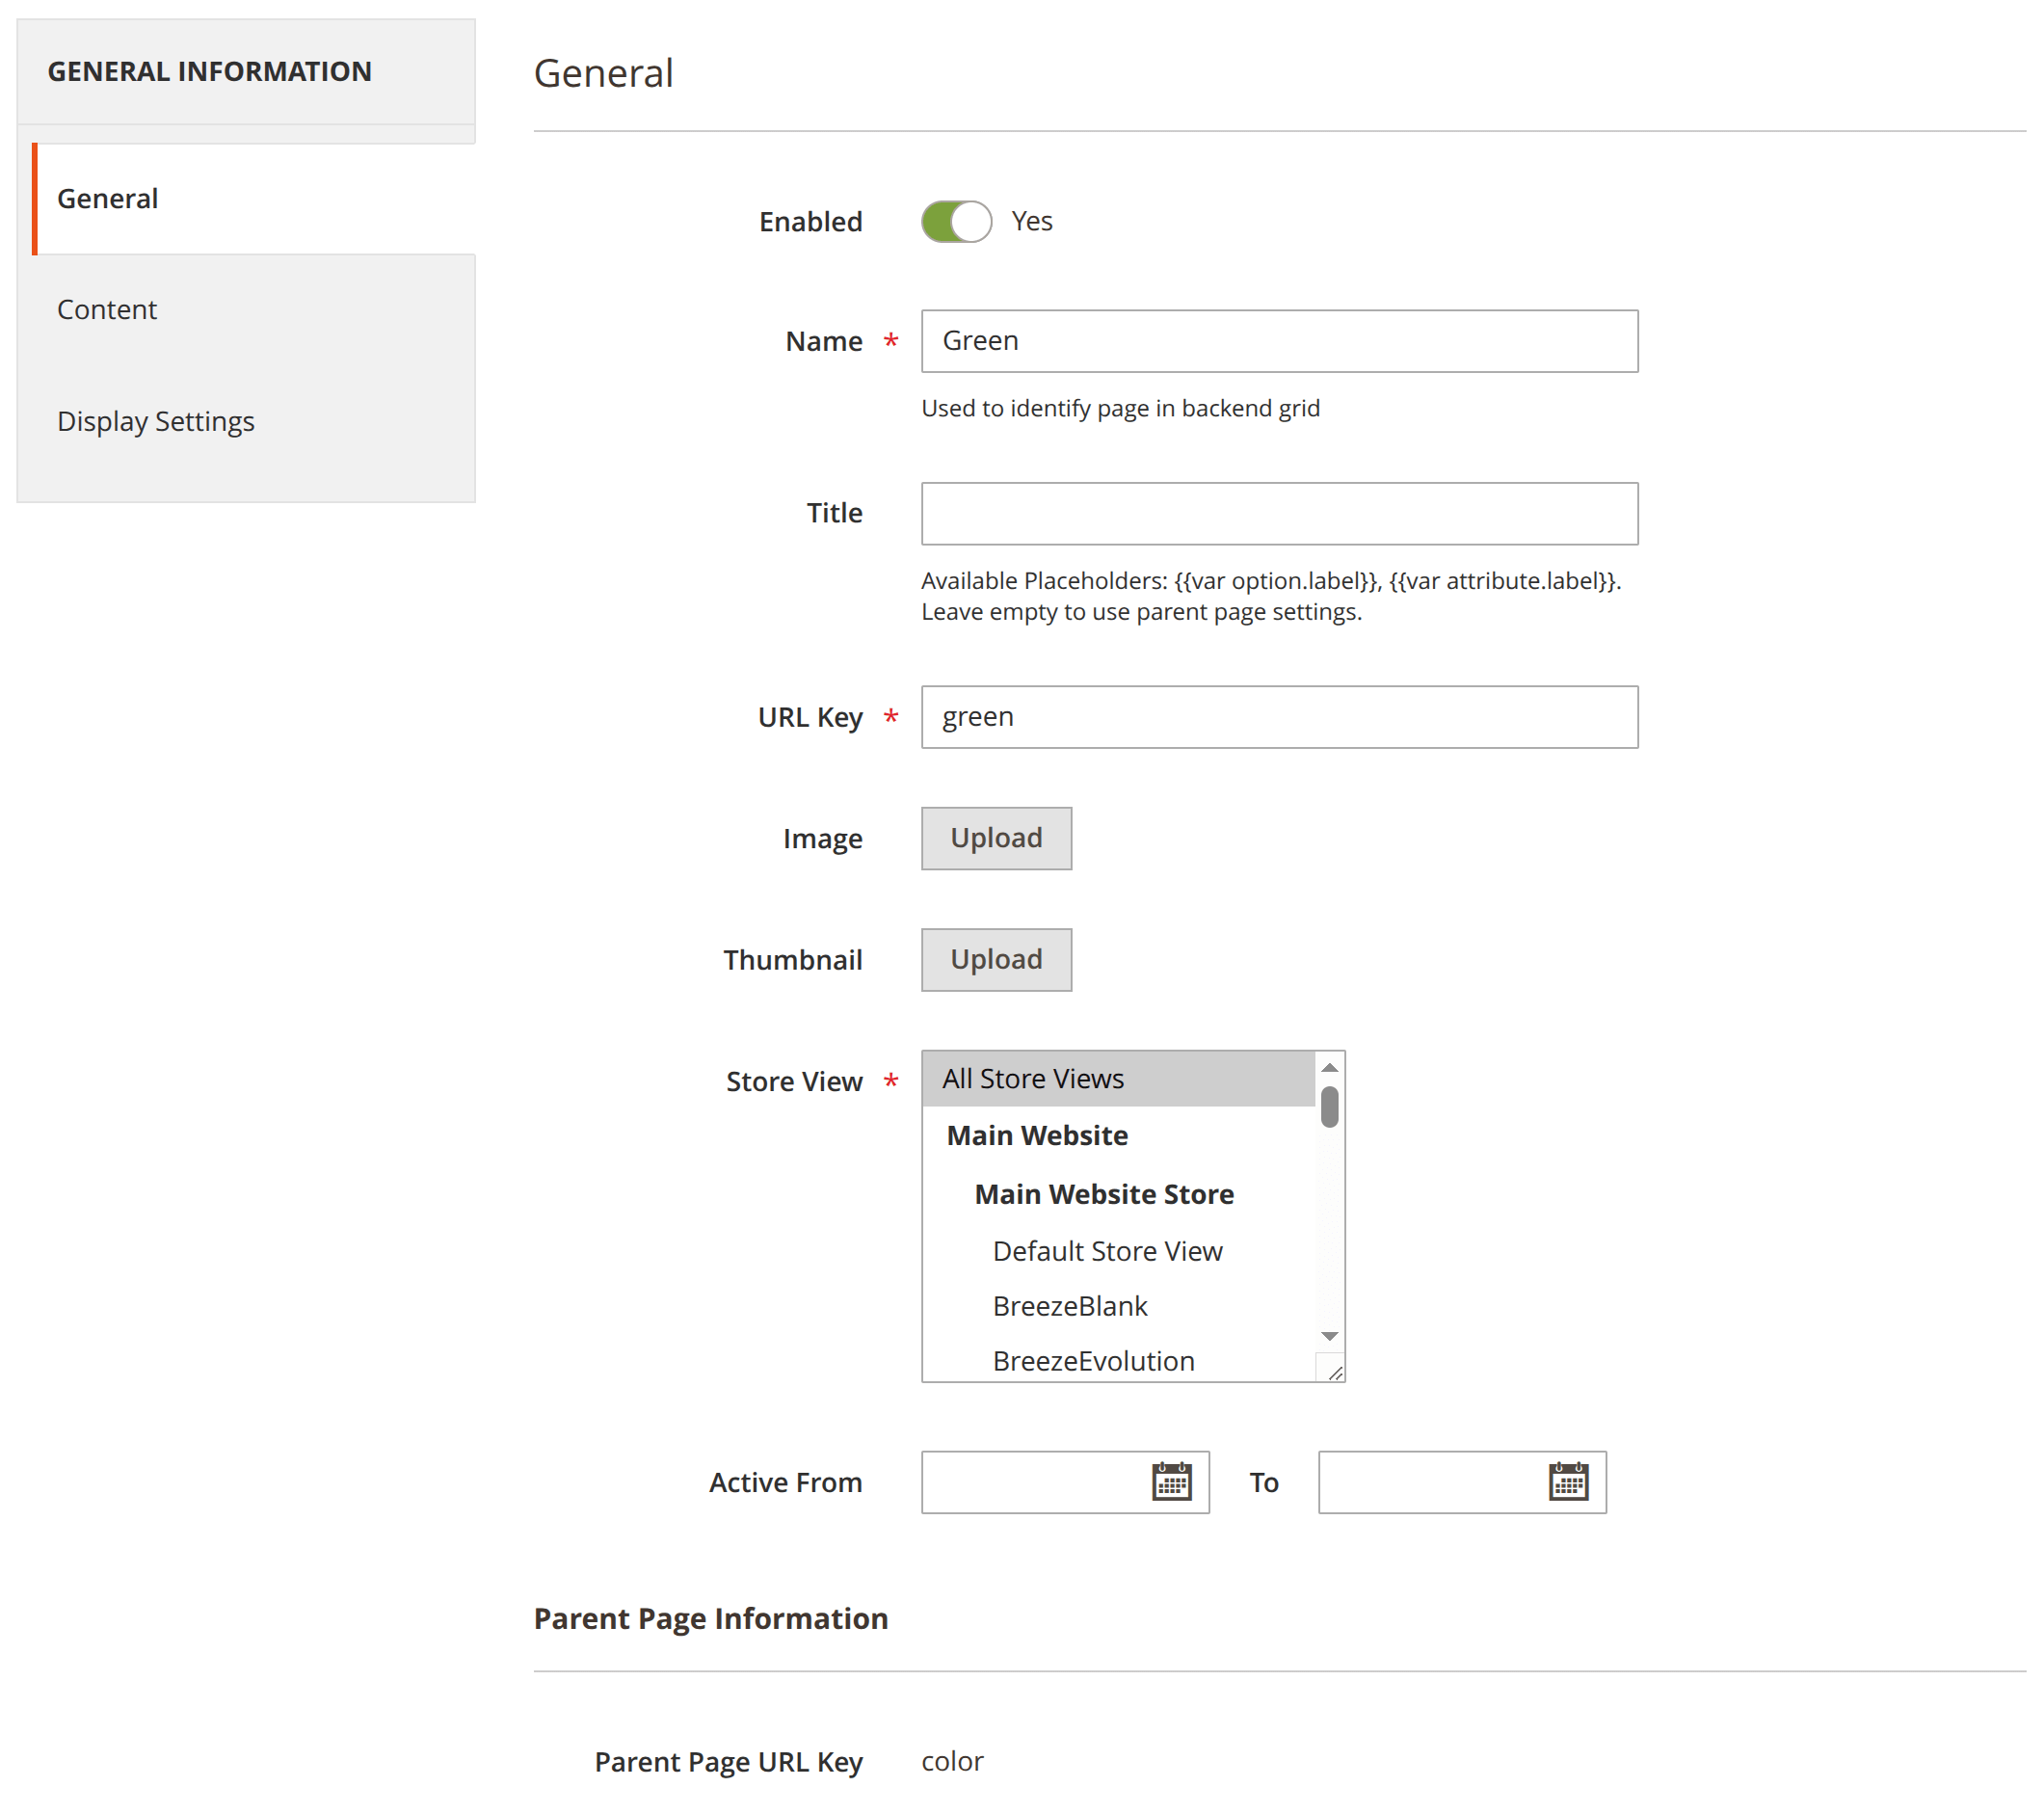Select Main Website Store option
This screenshot has width=2044, height=1814.
[x=1103, y=1193]
